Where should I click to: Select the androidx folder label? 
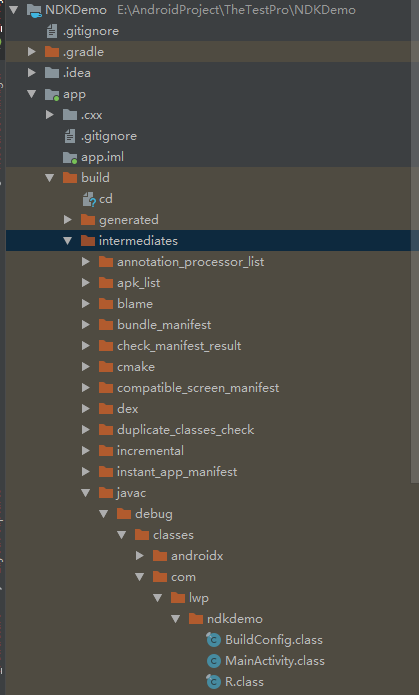(x=197, y=556)
